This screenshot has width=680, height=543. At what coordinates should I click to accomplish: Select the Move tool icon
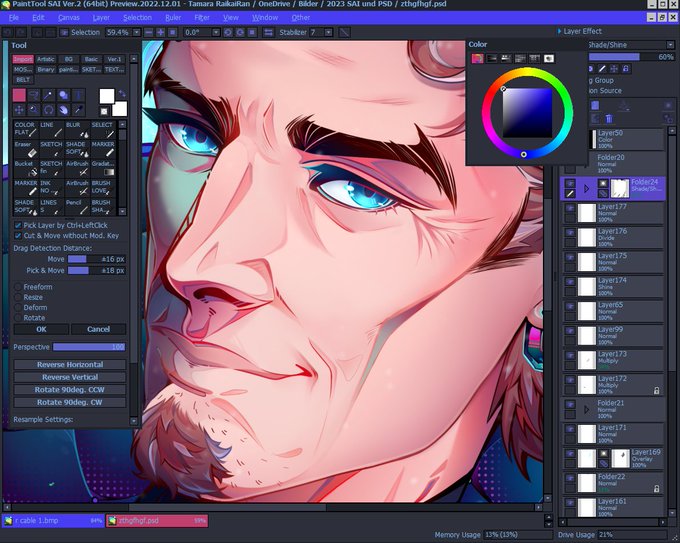click(x=19, y=110)
